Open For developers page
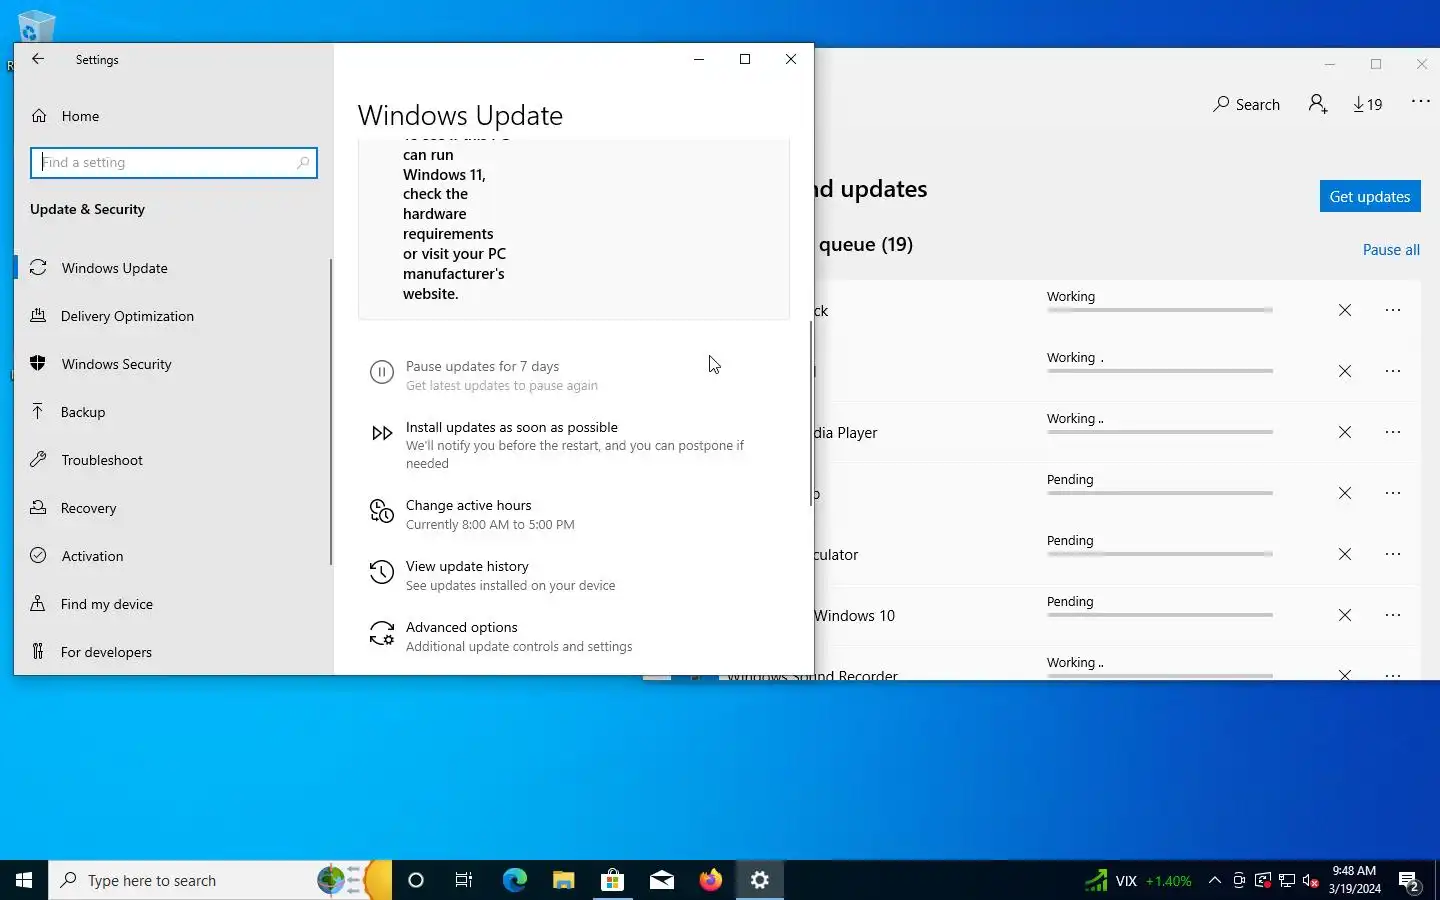This screenshot has width=1440, height=900. tap(173, 652)
